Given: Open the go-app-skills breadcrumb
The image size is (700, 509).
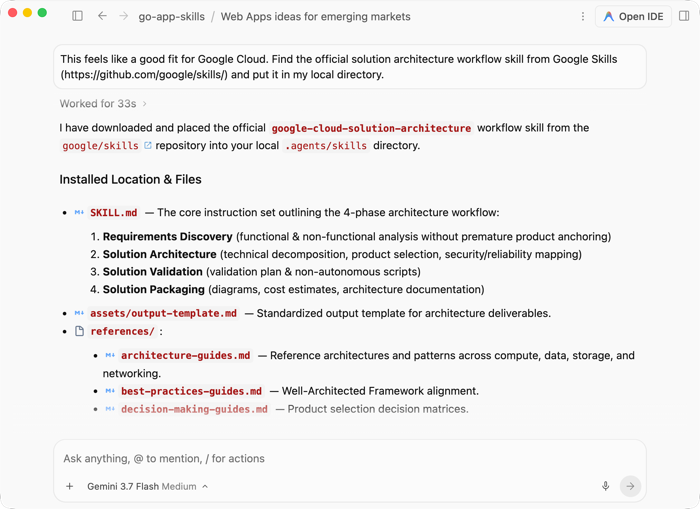Looking at the screenshot, I should click(171, 17).
